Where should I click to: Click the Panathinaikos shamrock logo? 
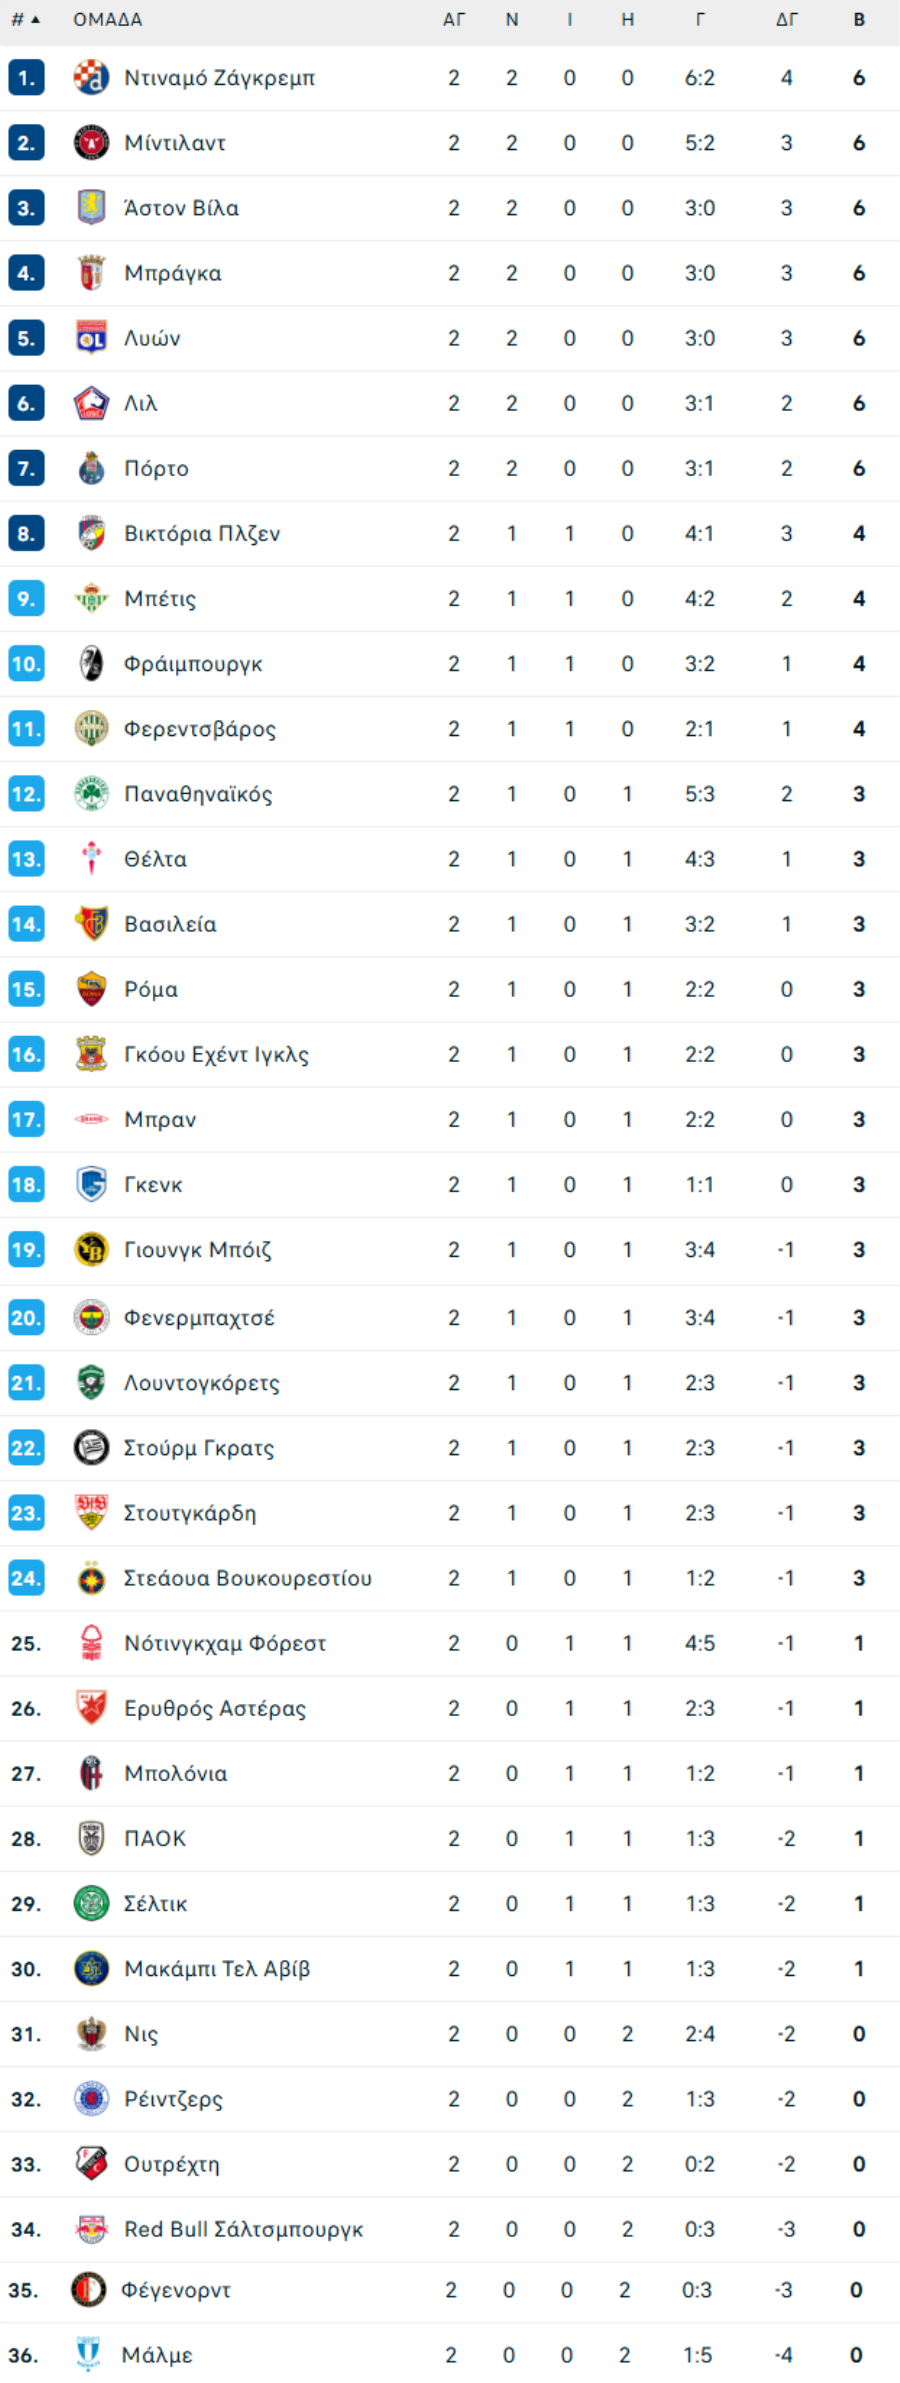[x=91, y=794]
